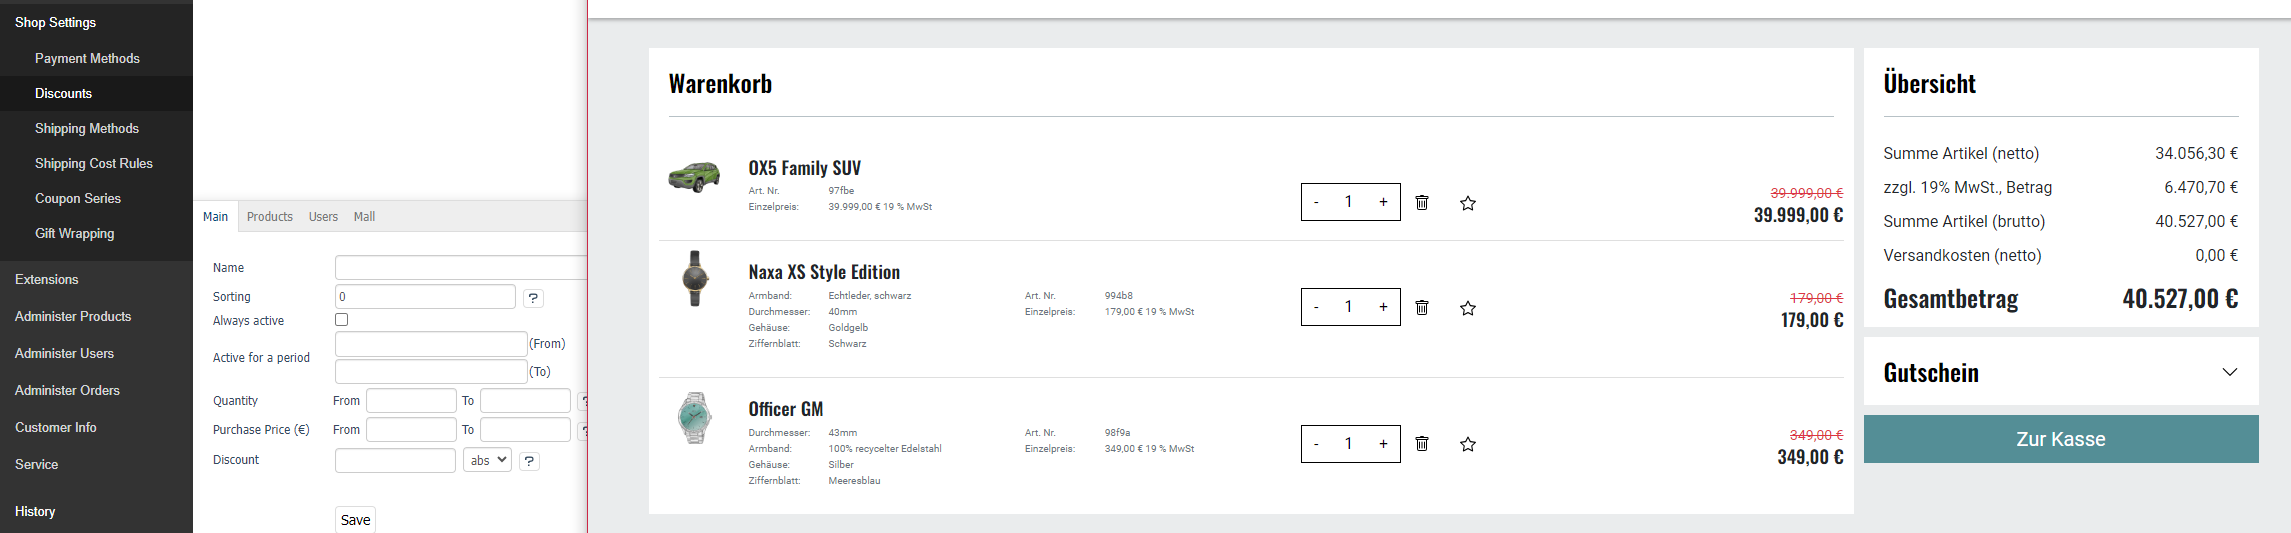Remove Officer GM using trash icon
Viewport: 2291px width, 533px height.
1422,444
